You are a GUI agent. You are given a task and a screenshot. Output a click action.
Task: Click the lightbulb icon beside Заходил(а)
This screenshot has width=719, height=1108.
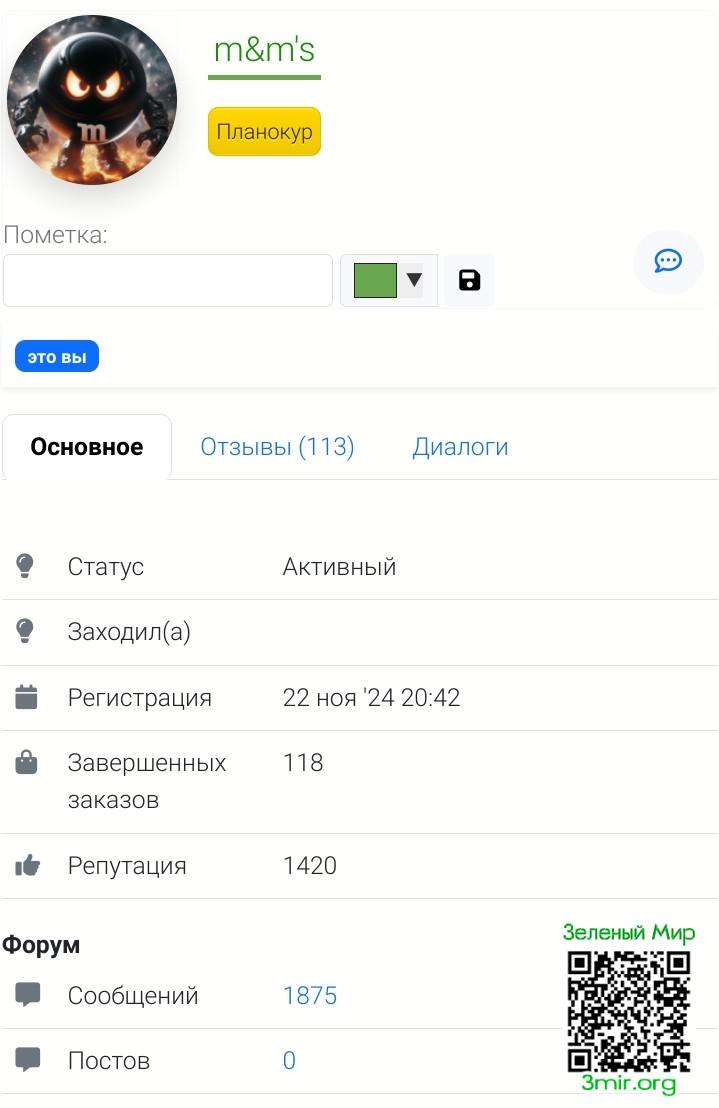(x=26, y=632)
